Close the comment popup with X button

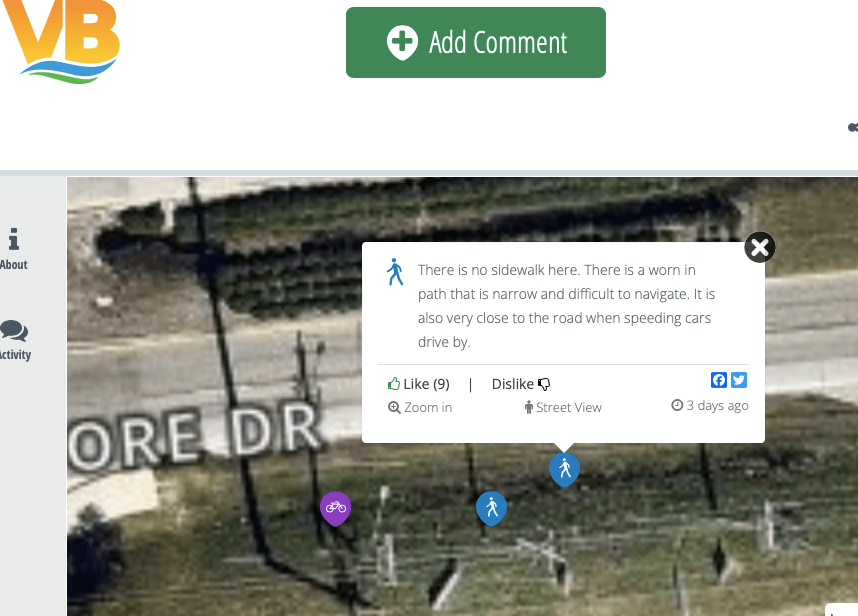coord(760,247)
